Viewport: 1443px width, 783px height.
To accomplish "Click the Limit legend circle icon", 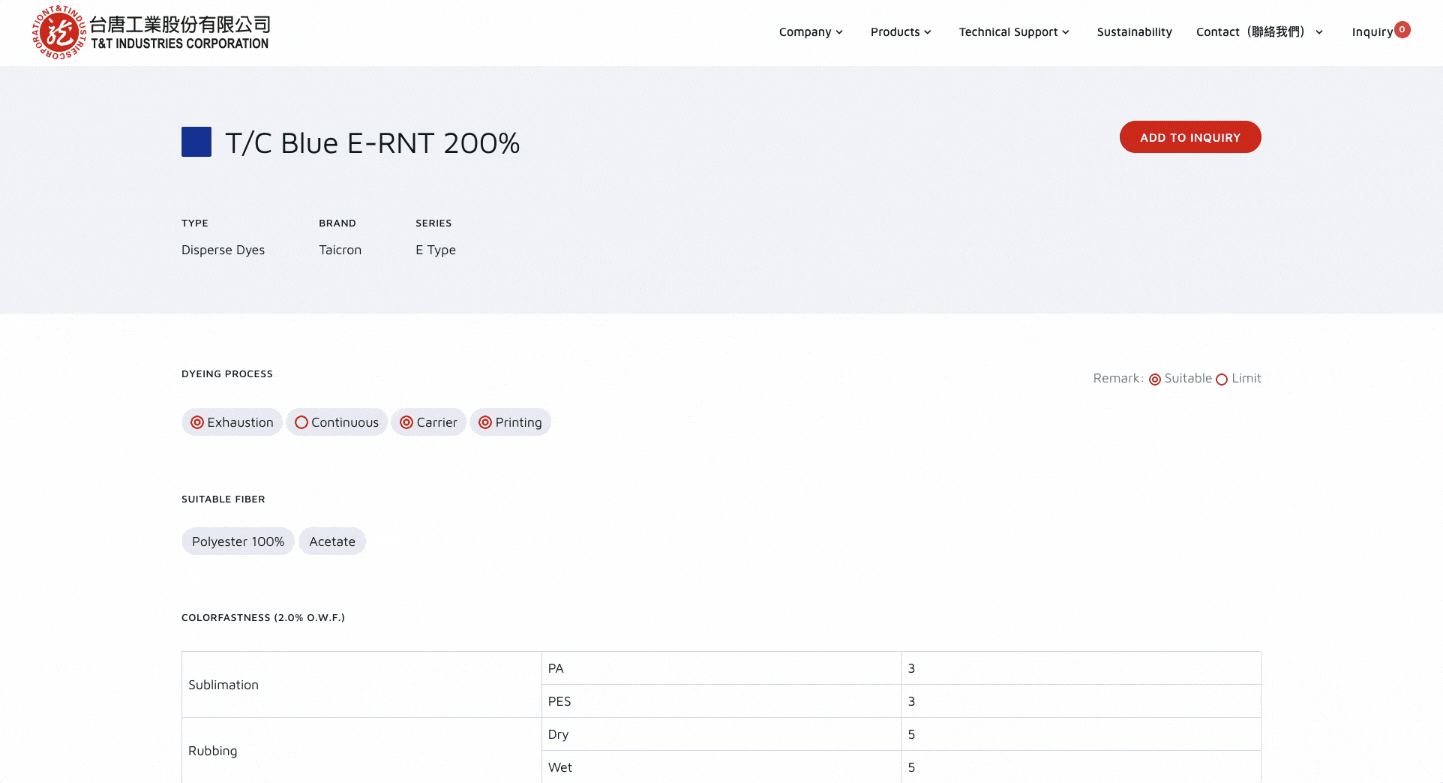I will click(x=1222, y=379).
